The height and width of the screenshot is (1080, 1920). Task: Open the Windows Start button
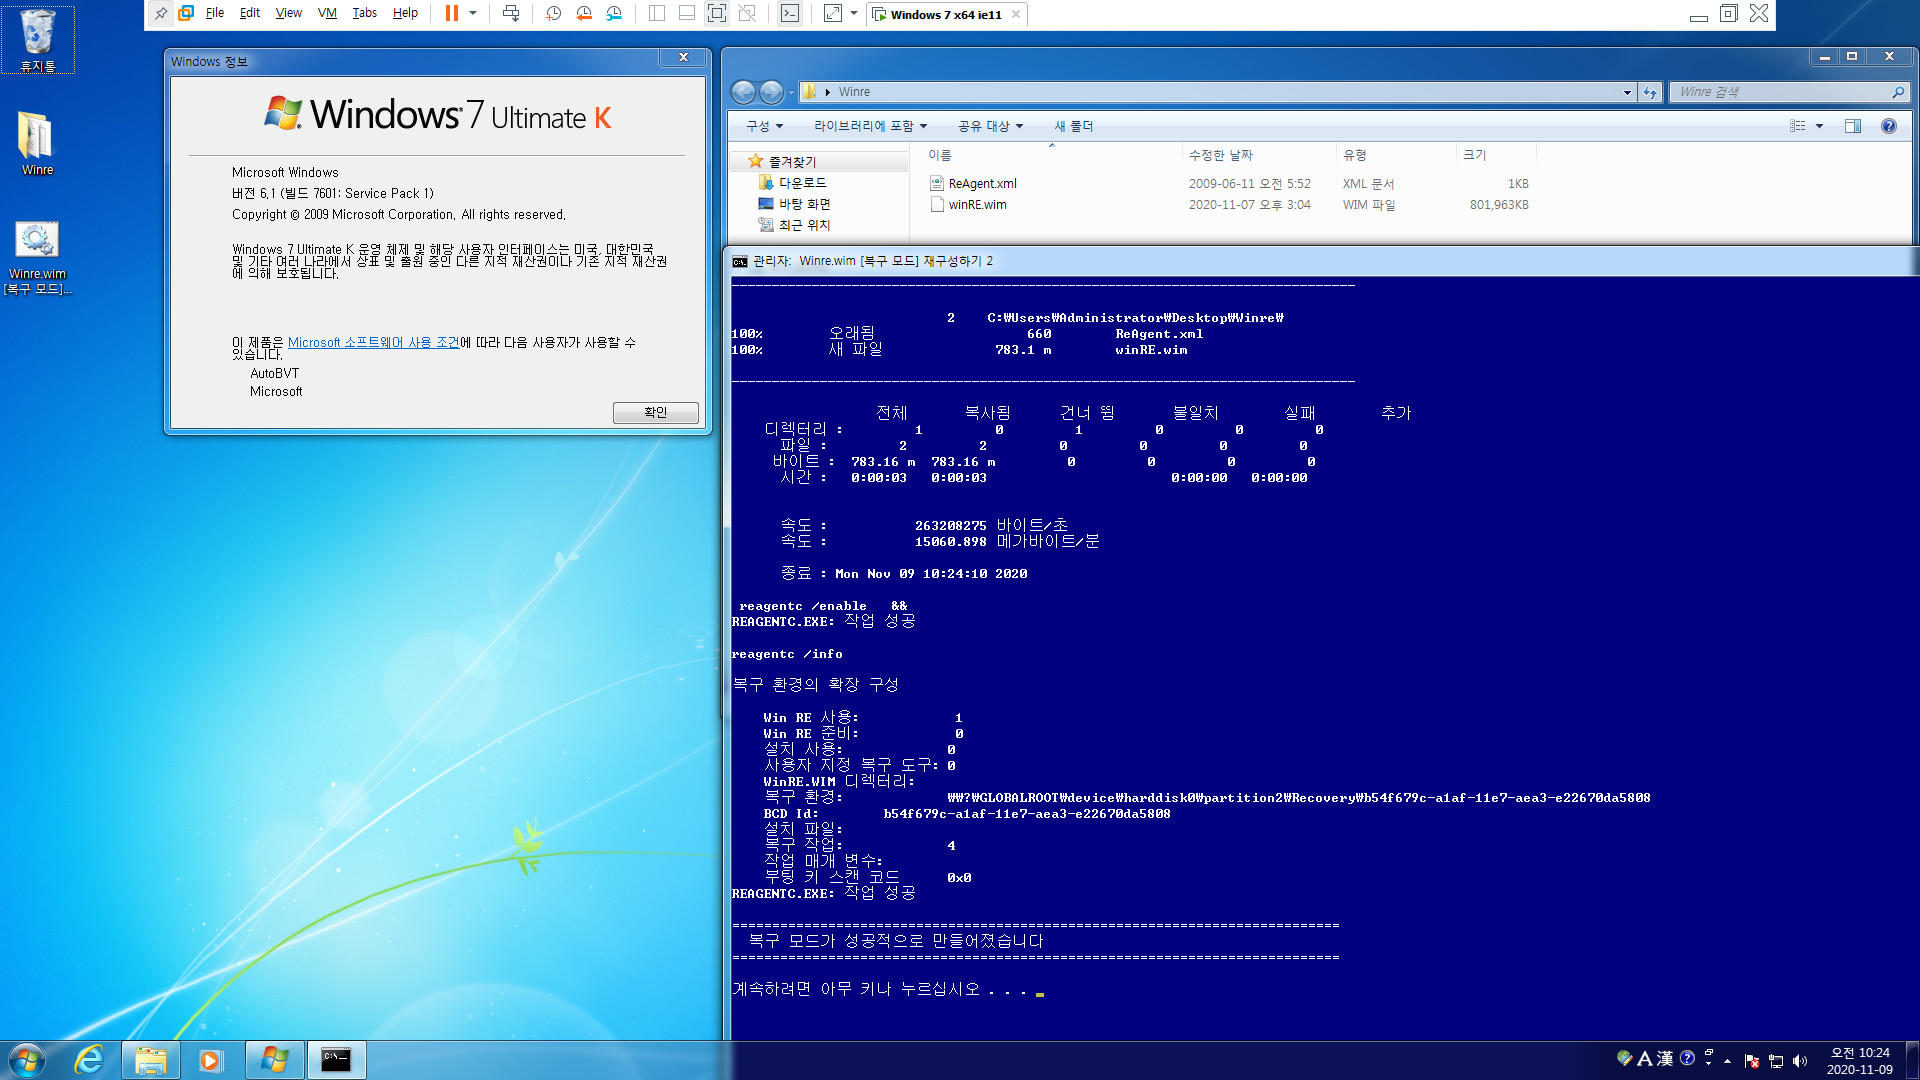click(27, 1060)
